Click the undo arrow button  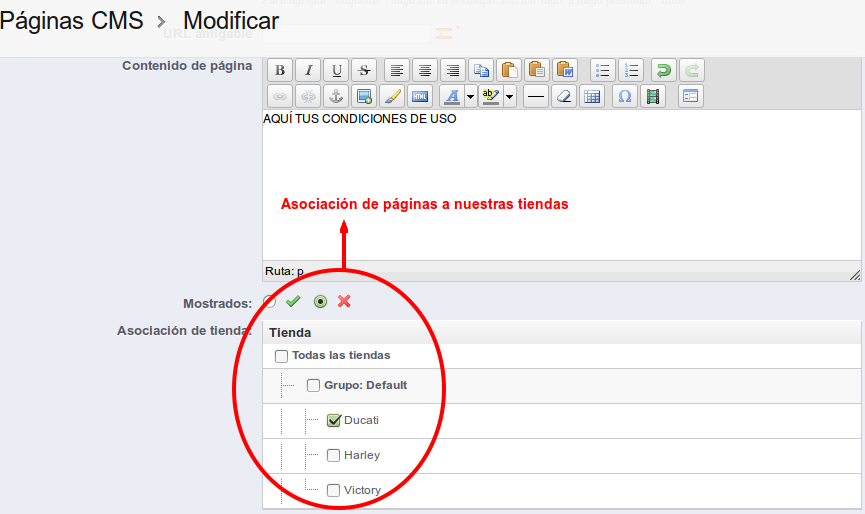(662, 70)
